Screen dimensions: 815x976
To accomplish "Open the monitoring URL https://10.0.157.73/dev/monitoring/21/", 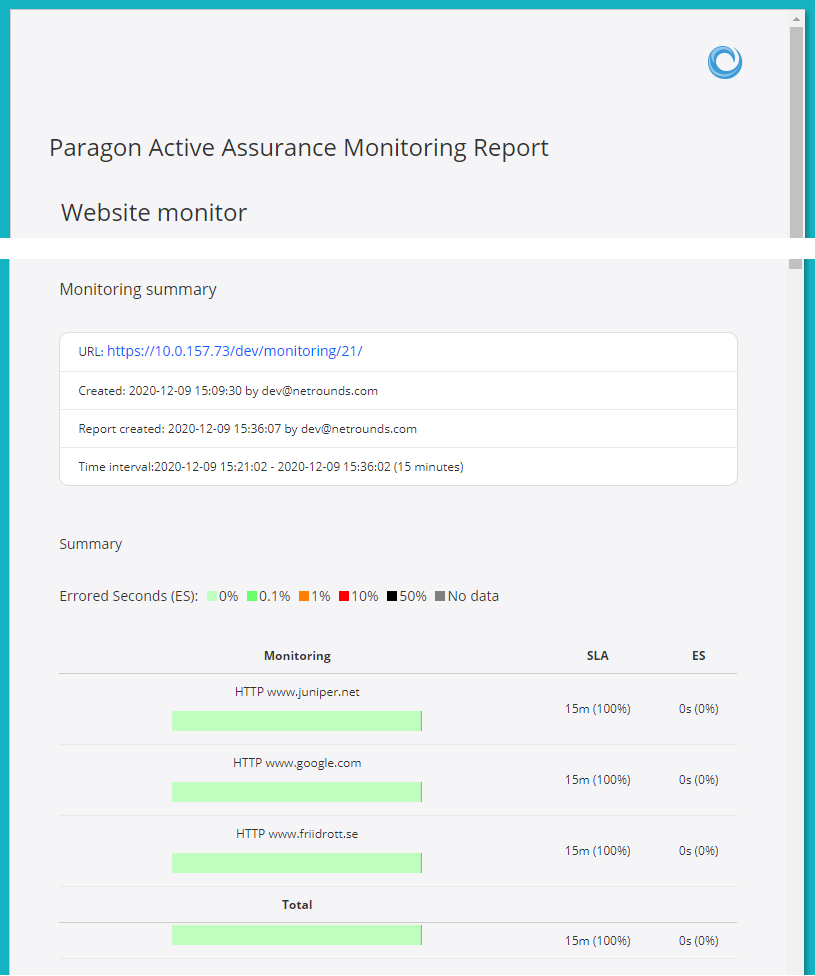I will click(235, 351).
